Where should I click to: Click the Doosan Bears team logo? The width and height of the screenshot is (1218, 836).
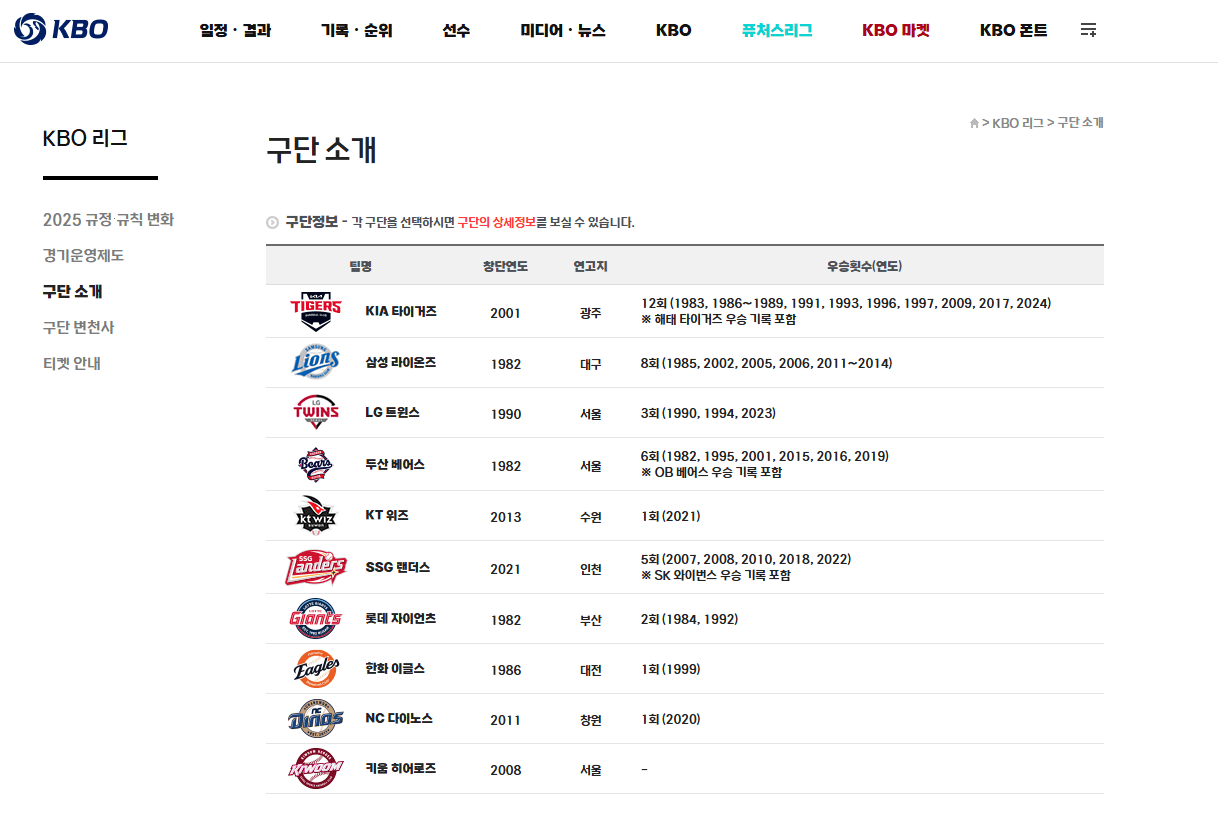316,464
